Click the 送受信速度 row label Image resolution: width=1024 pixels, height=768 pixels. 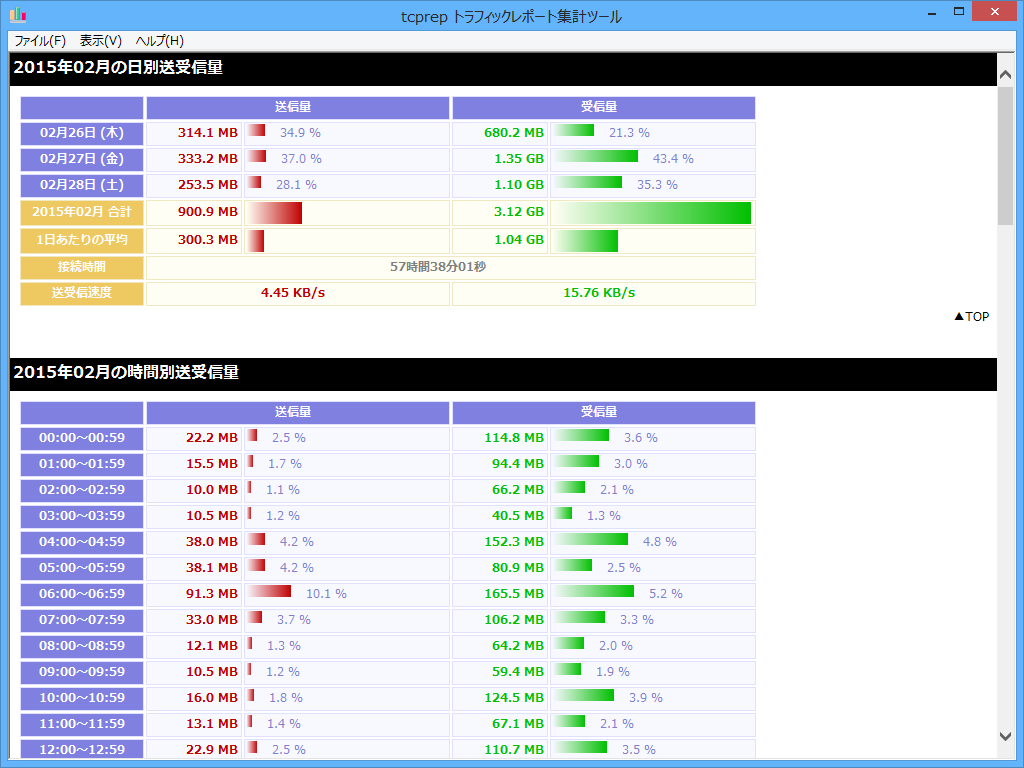click(x=80, y=293)
